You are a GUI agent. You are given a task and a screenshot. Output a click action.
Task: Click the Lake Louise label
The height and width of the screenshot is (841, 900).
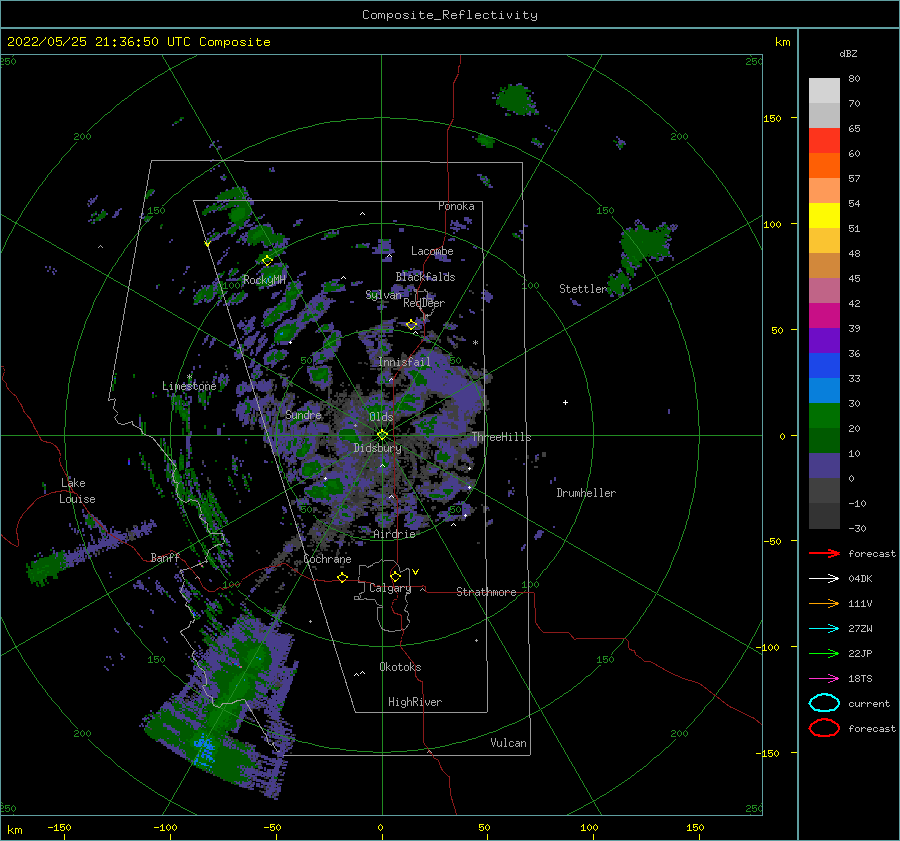tap(77, 491)
